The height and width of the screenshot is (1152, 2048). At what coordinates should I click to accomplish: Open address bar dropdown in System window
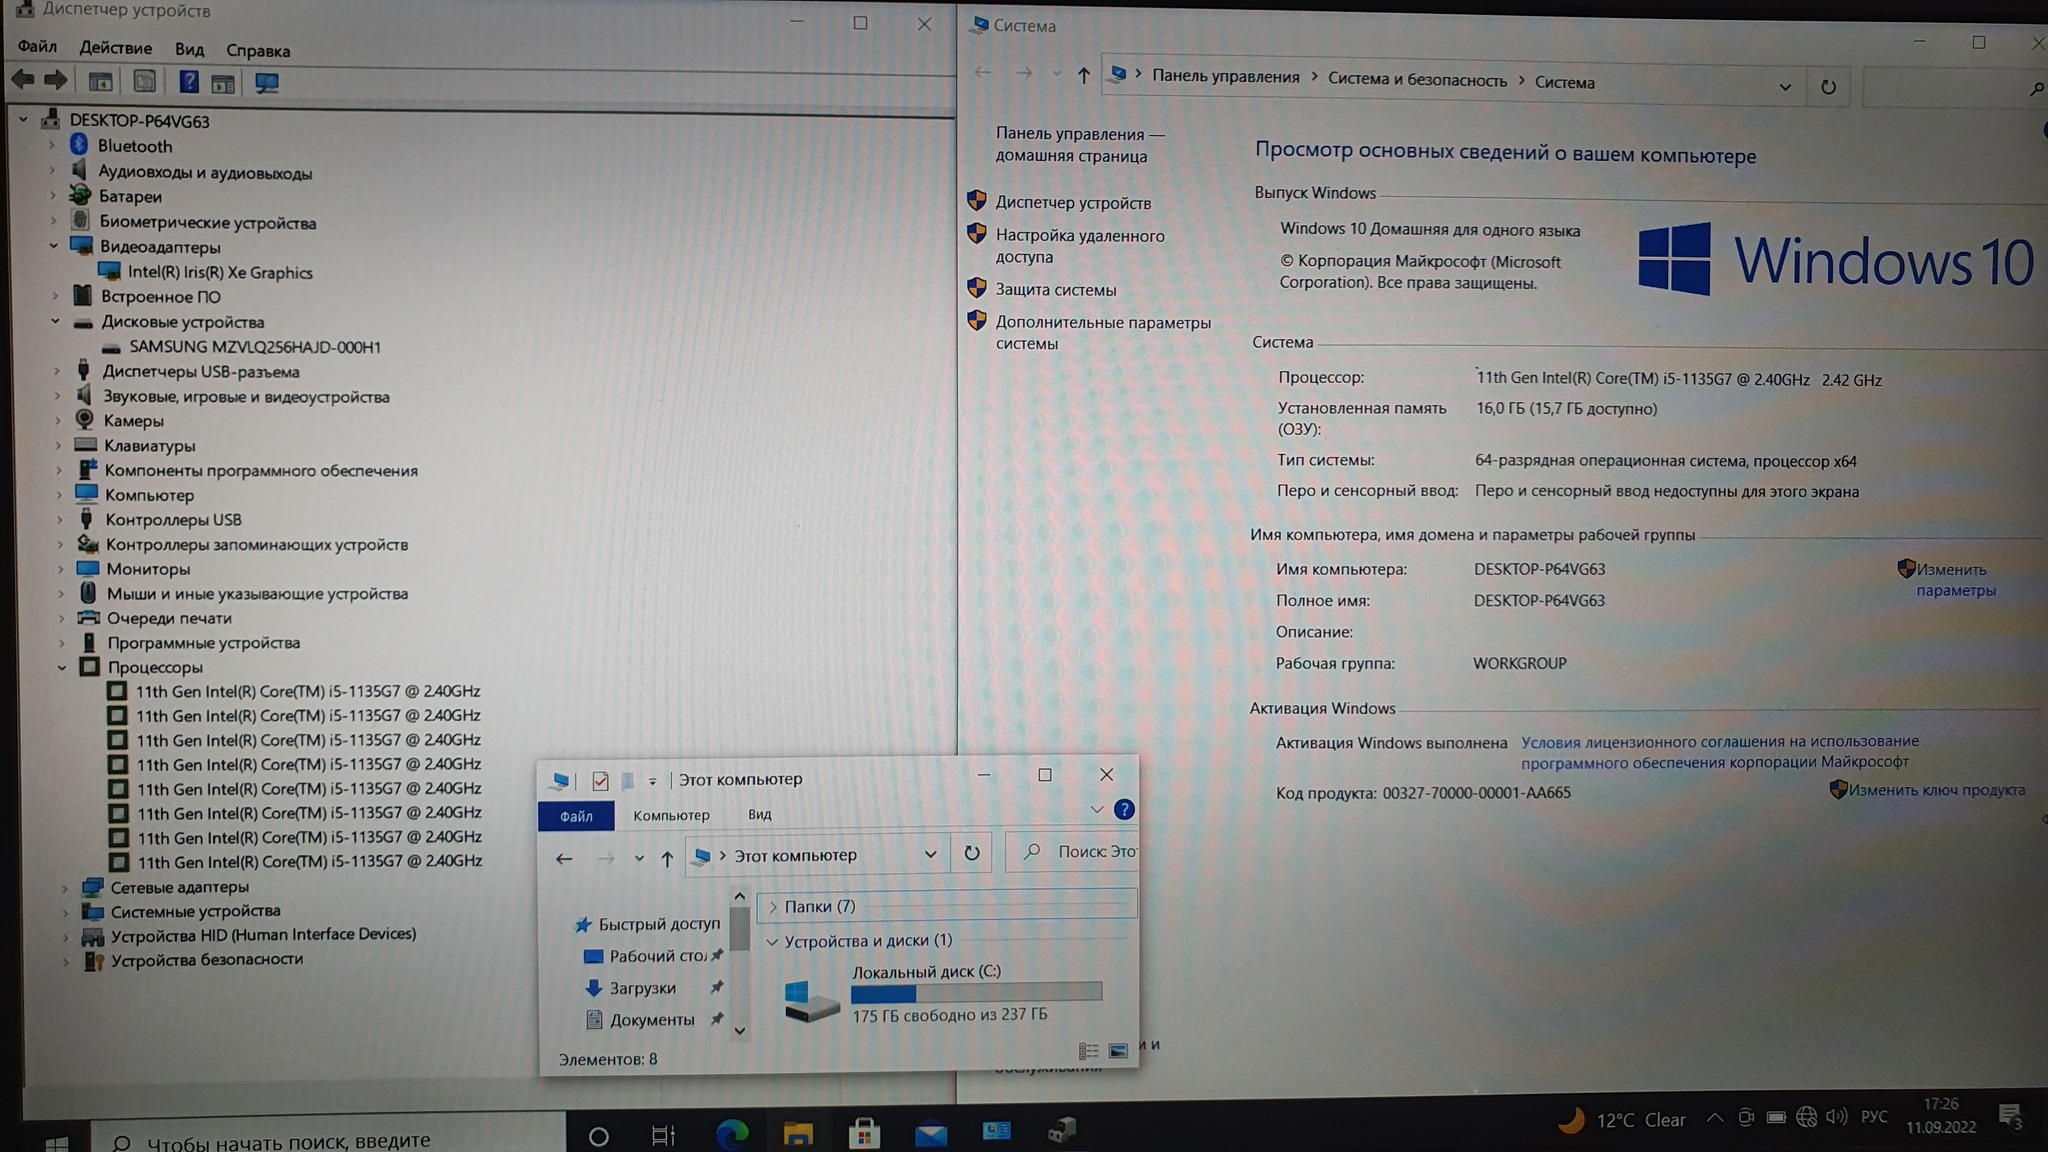[x=1785, y=87]
